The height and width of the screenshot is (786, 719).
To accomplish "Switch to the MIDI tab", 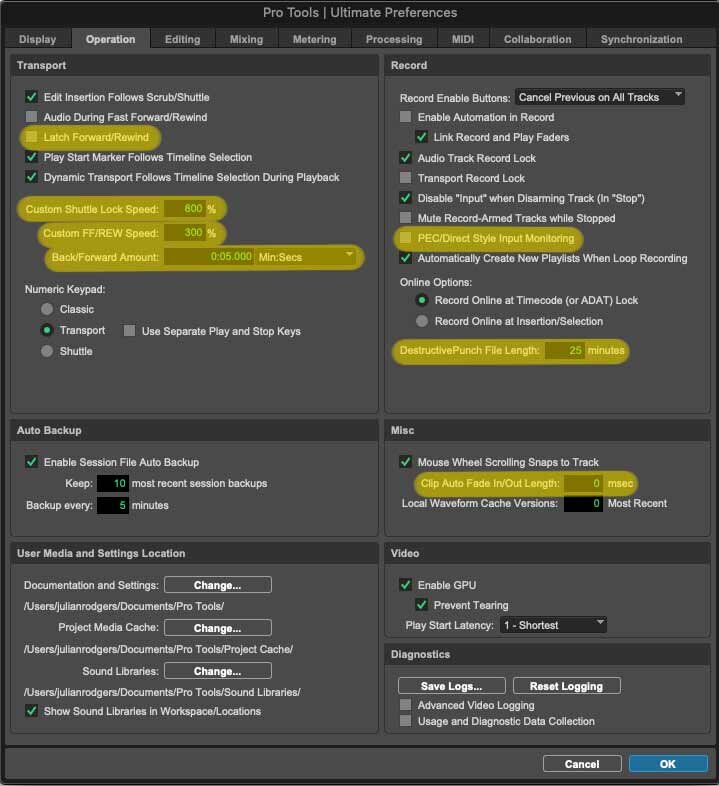I will click(463, 39).
